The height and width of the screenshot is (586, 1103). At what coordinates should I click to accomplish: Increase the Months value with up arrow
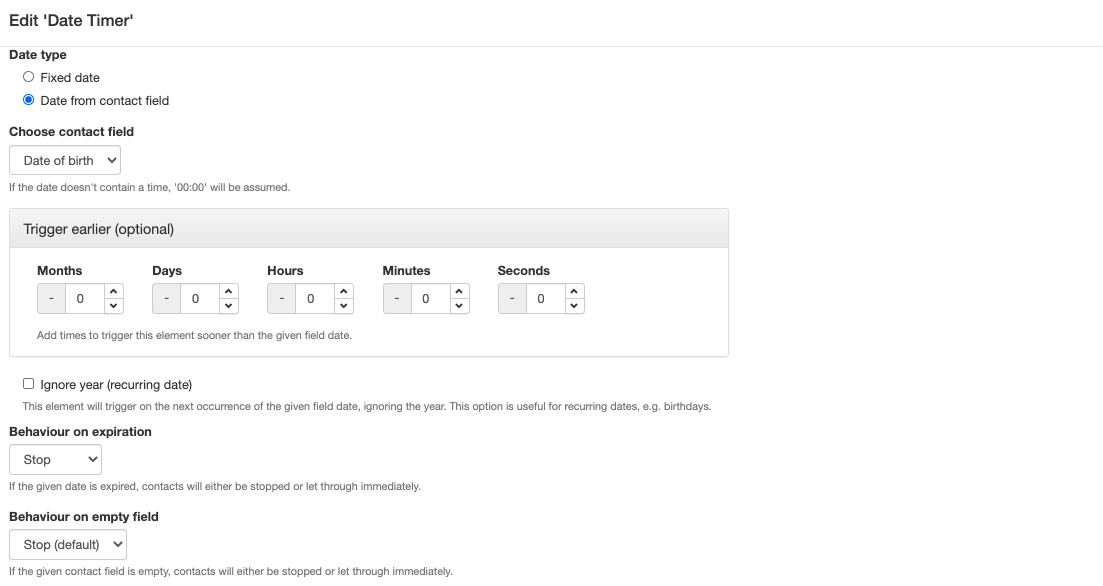click(113, 291)
